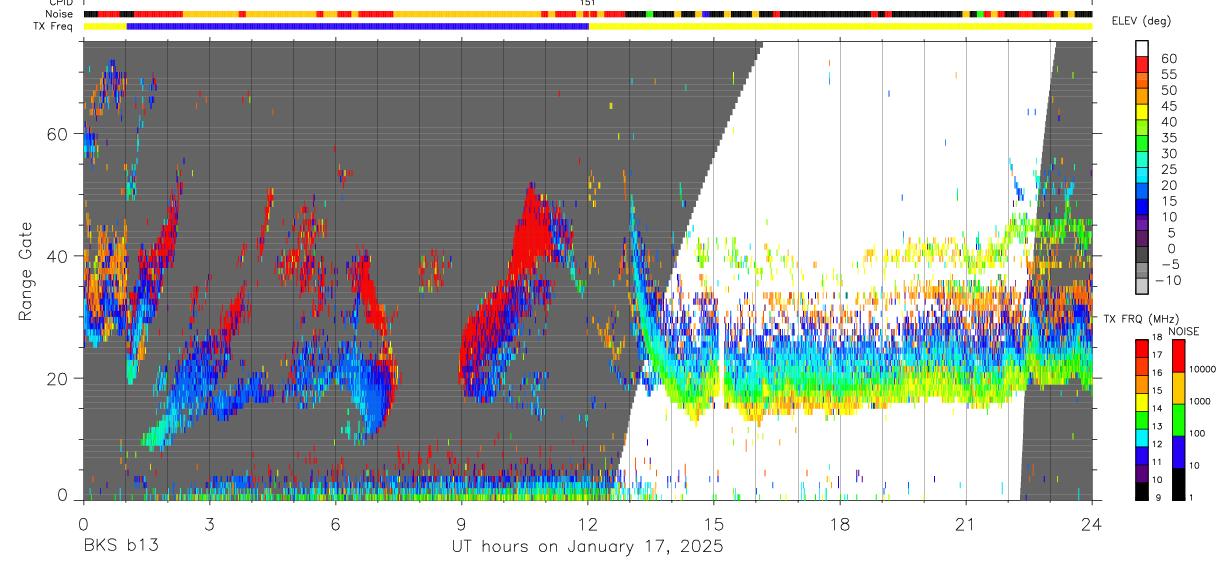Click the 17 label on TX FRQ scale
Screen dimensions: 1228x567
pos(1157,356)
